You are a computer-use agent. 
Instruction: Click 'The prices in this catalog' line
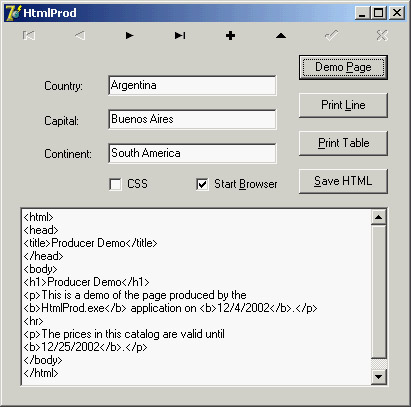(x=124, y=334)
